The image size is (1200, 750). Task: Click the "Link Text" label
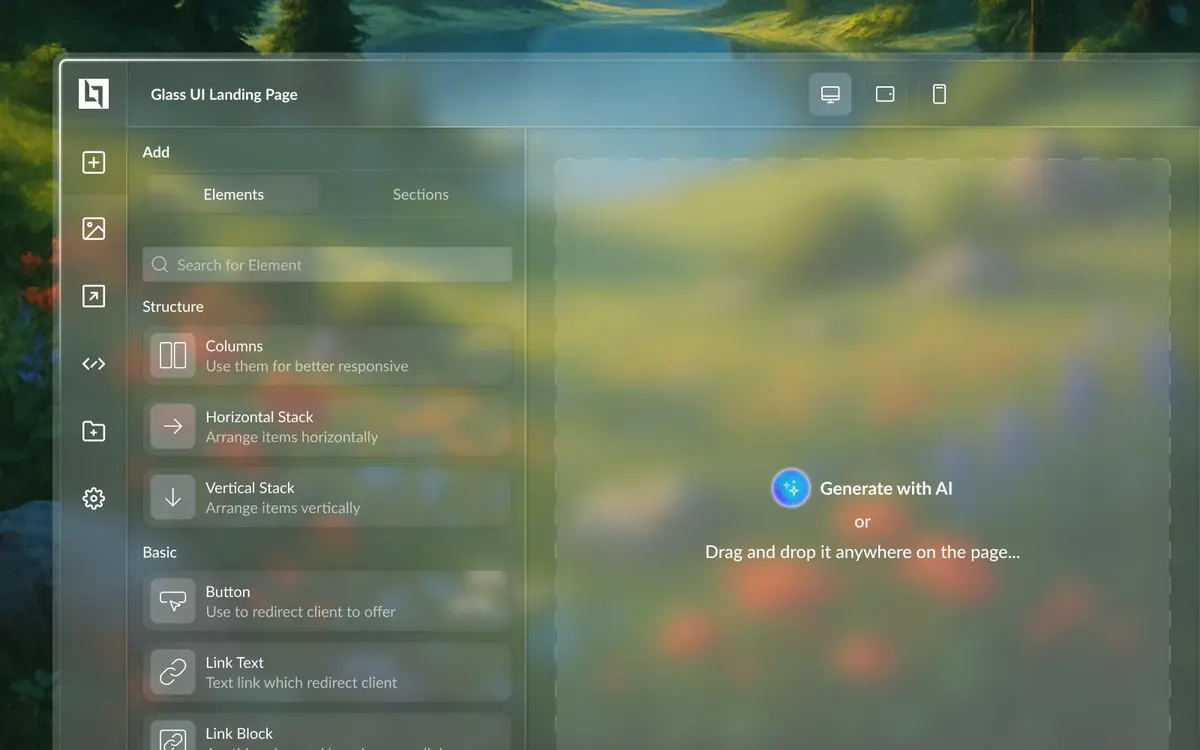pos(235,663)
